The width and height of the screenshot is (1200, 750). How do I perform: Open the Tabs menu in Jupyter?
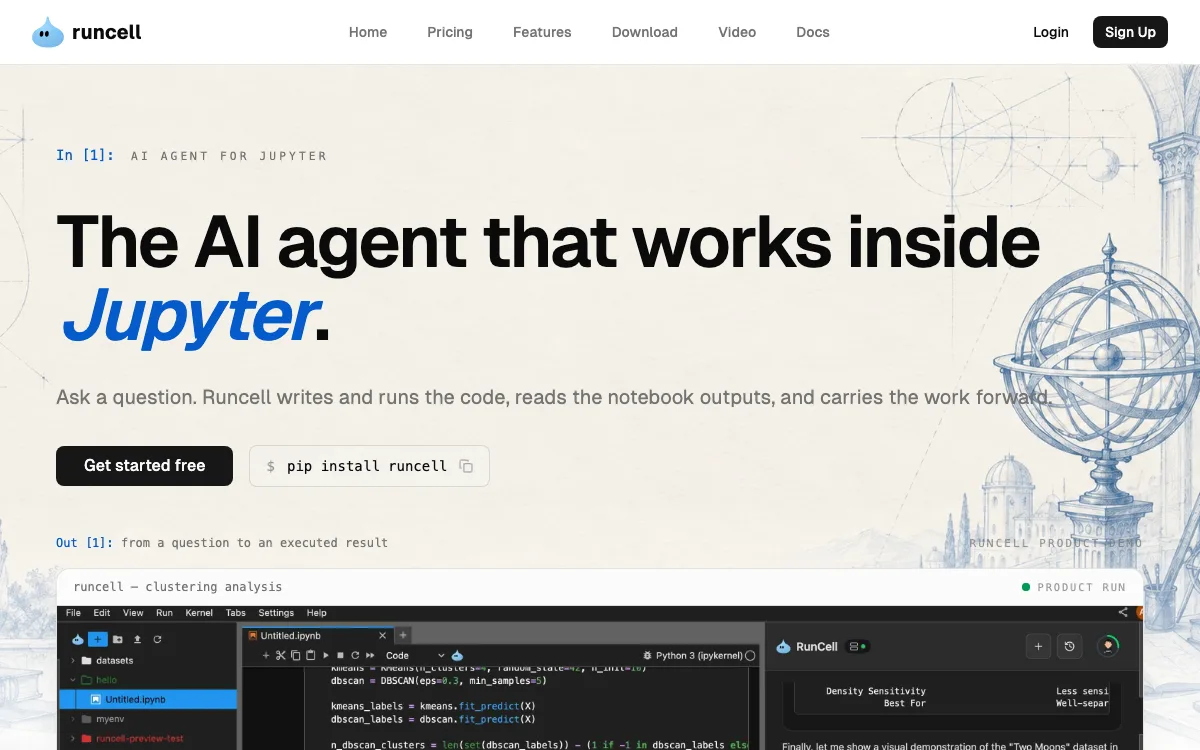click(x=236, y=613)
